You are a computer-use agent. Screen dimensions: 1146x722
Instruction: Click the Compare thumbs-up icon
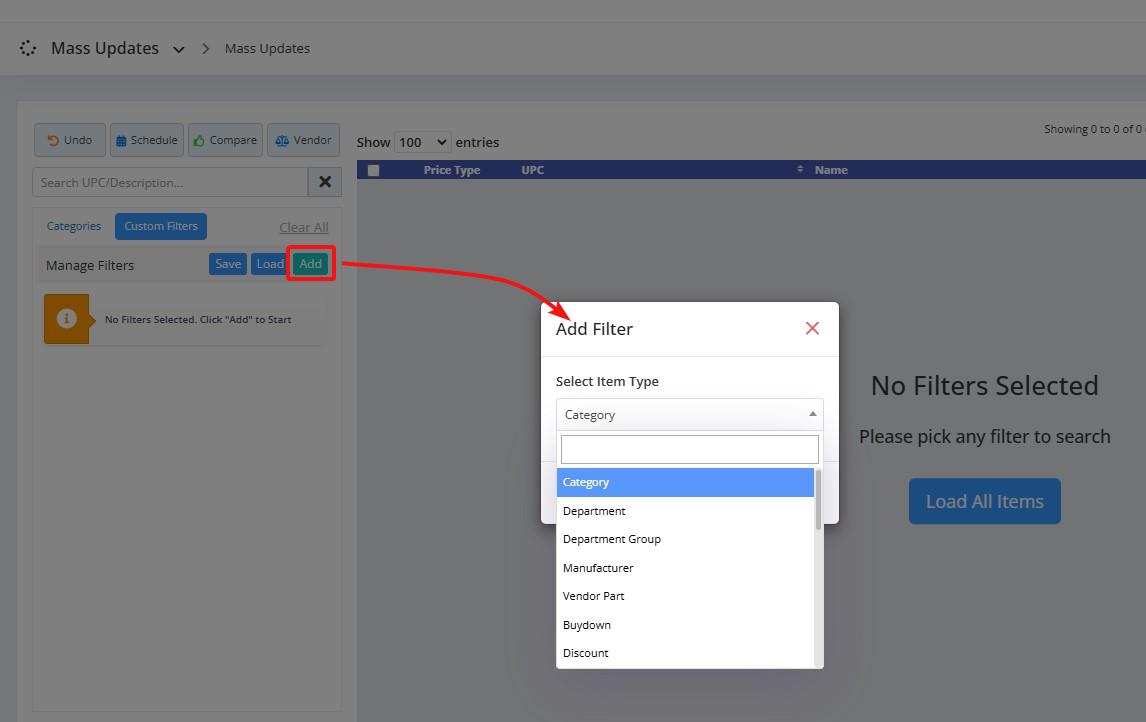(199, 140)
